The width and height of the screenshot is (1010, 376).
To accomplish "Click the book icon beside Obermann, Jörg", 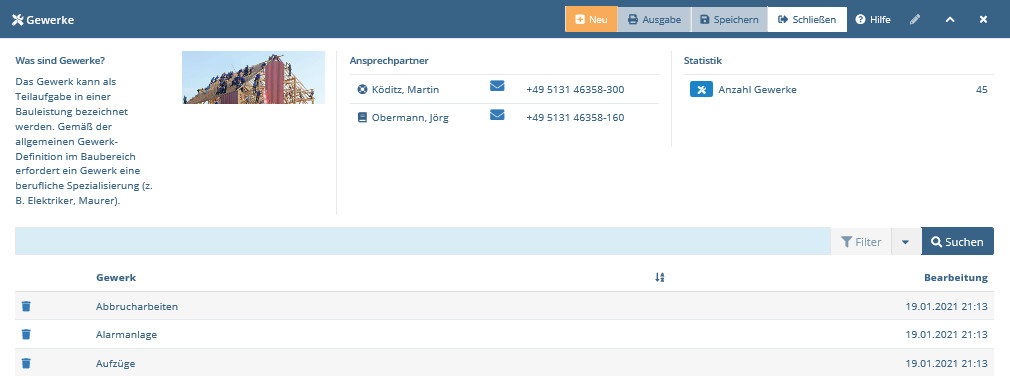I will (362, 118).
